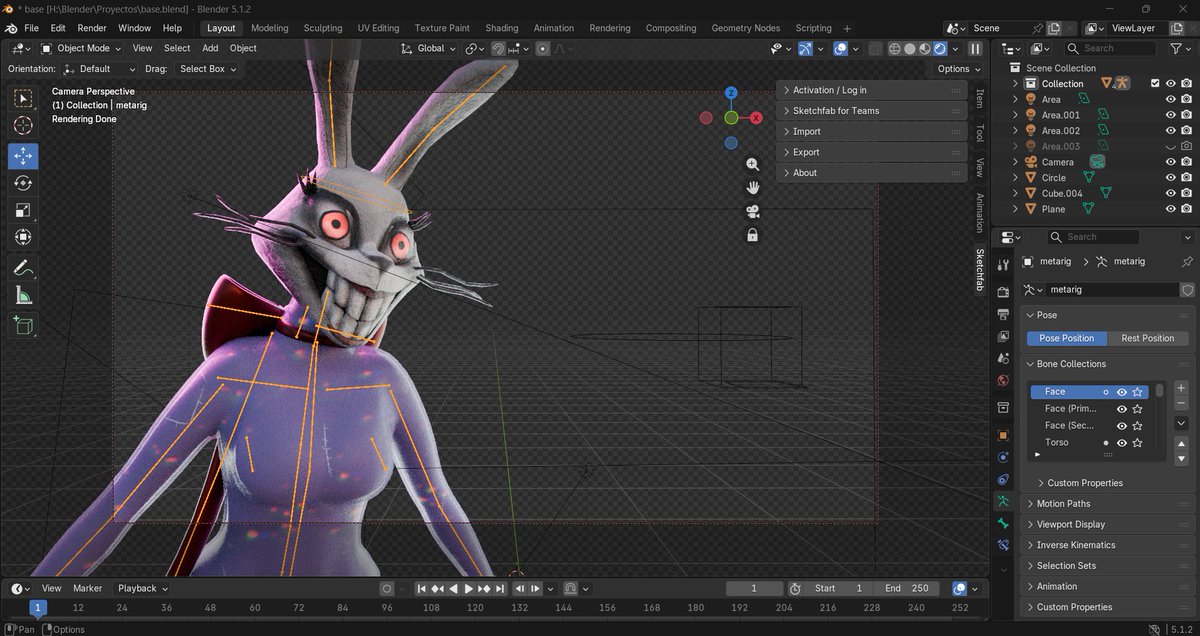This screenshot has height=636, width=1200.
Task: Activate the Move tool
Action: 23,157
